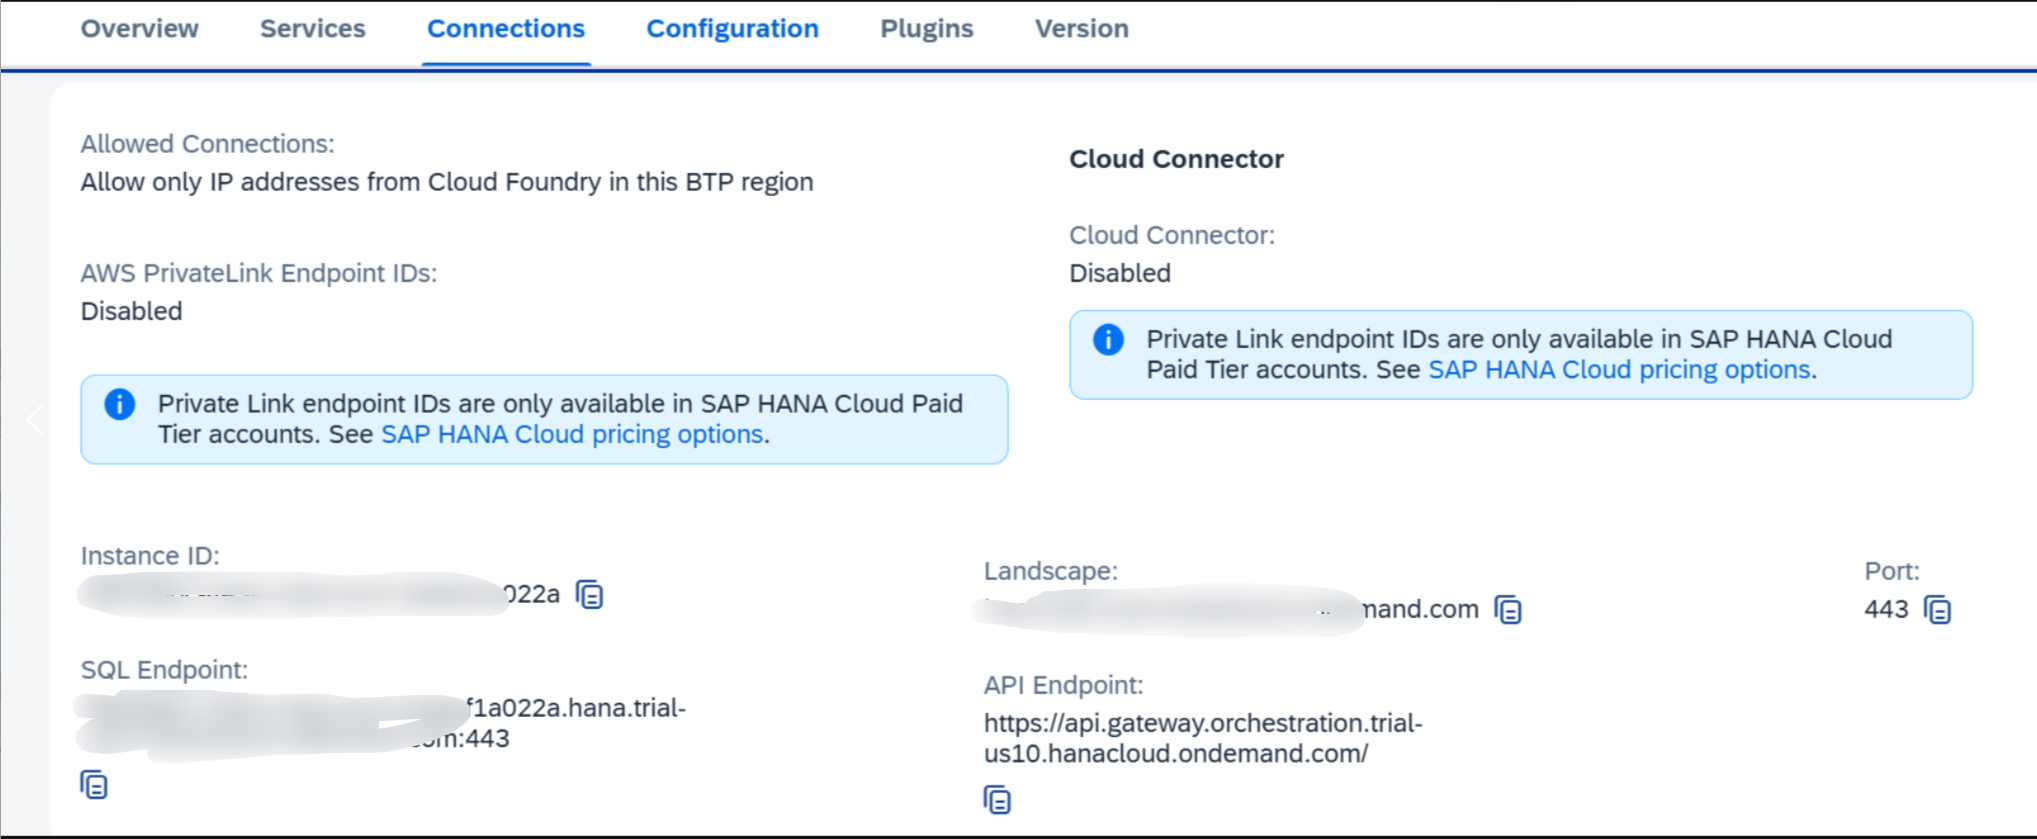Click the port value 443
2037x839 pixels.
tap(1886, 609)
